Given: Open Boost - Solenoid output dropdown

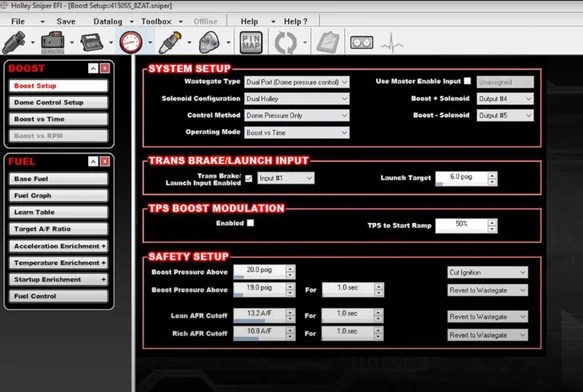Looking at the screenshot, I should [505, 115].
